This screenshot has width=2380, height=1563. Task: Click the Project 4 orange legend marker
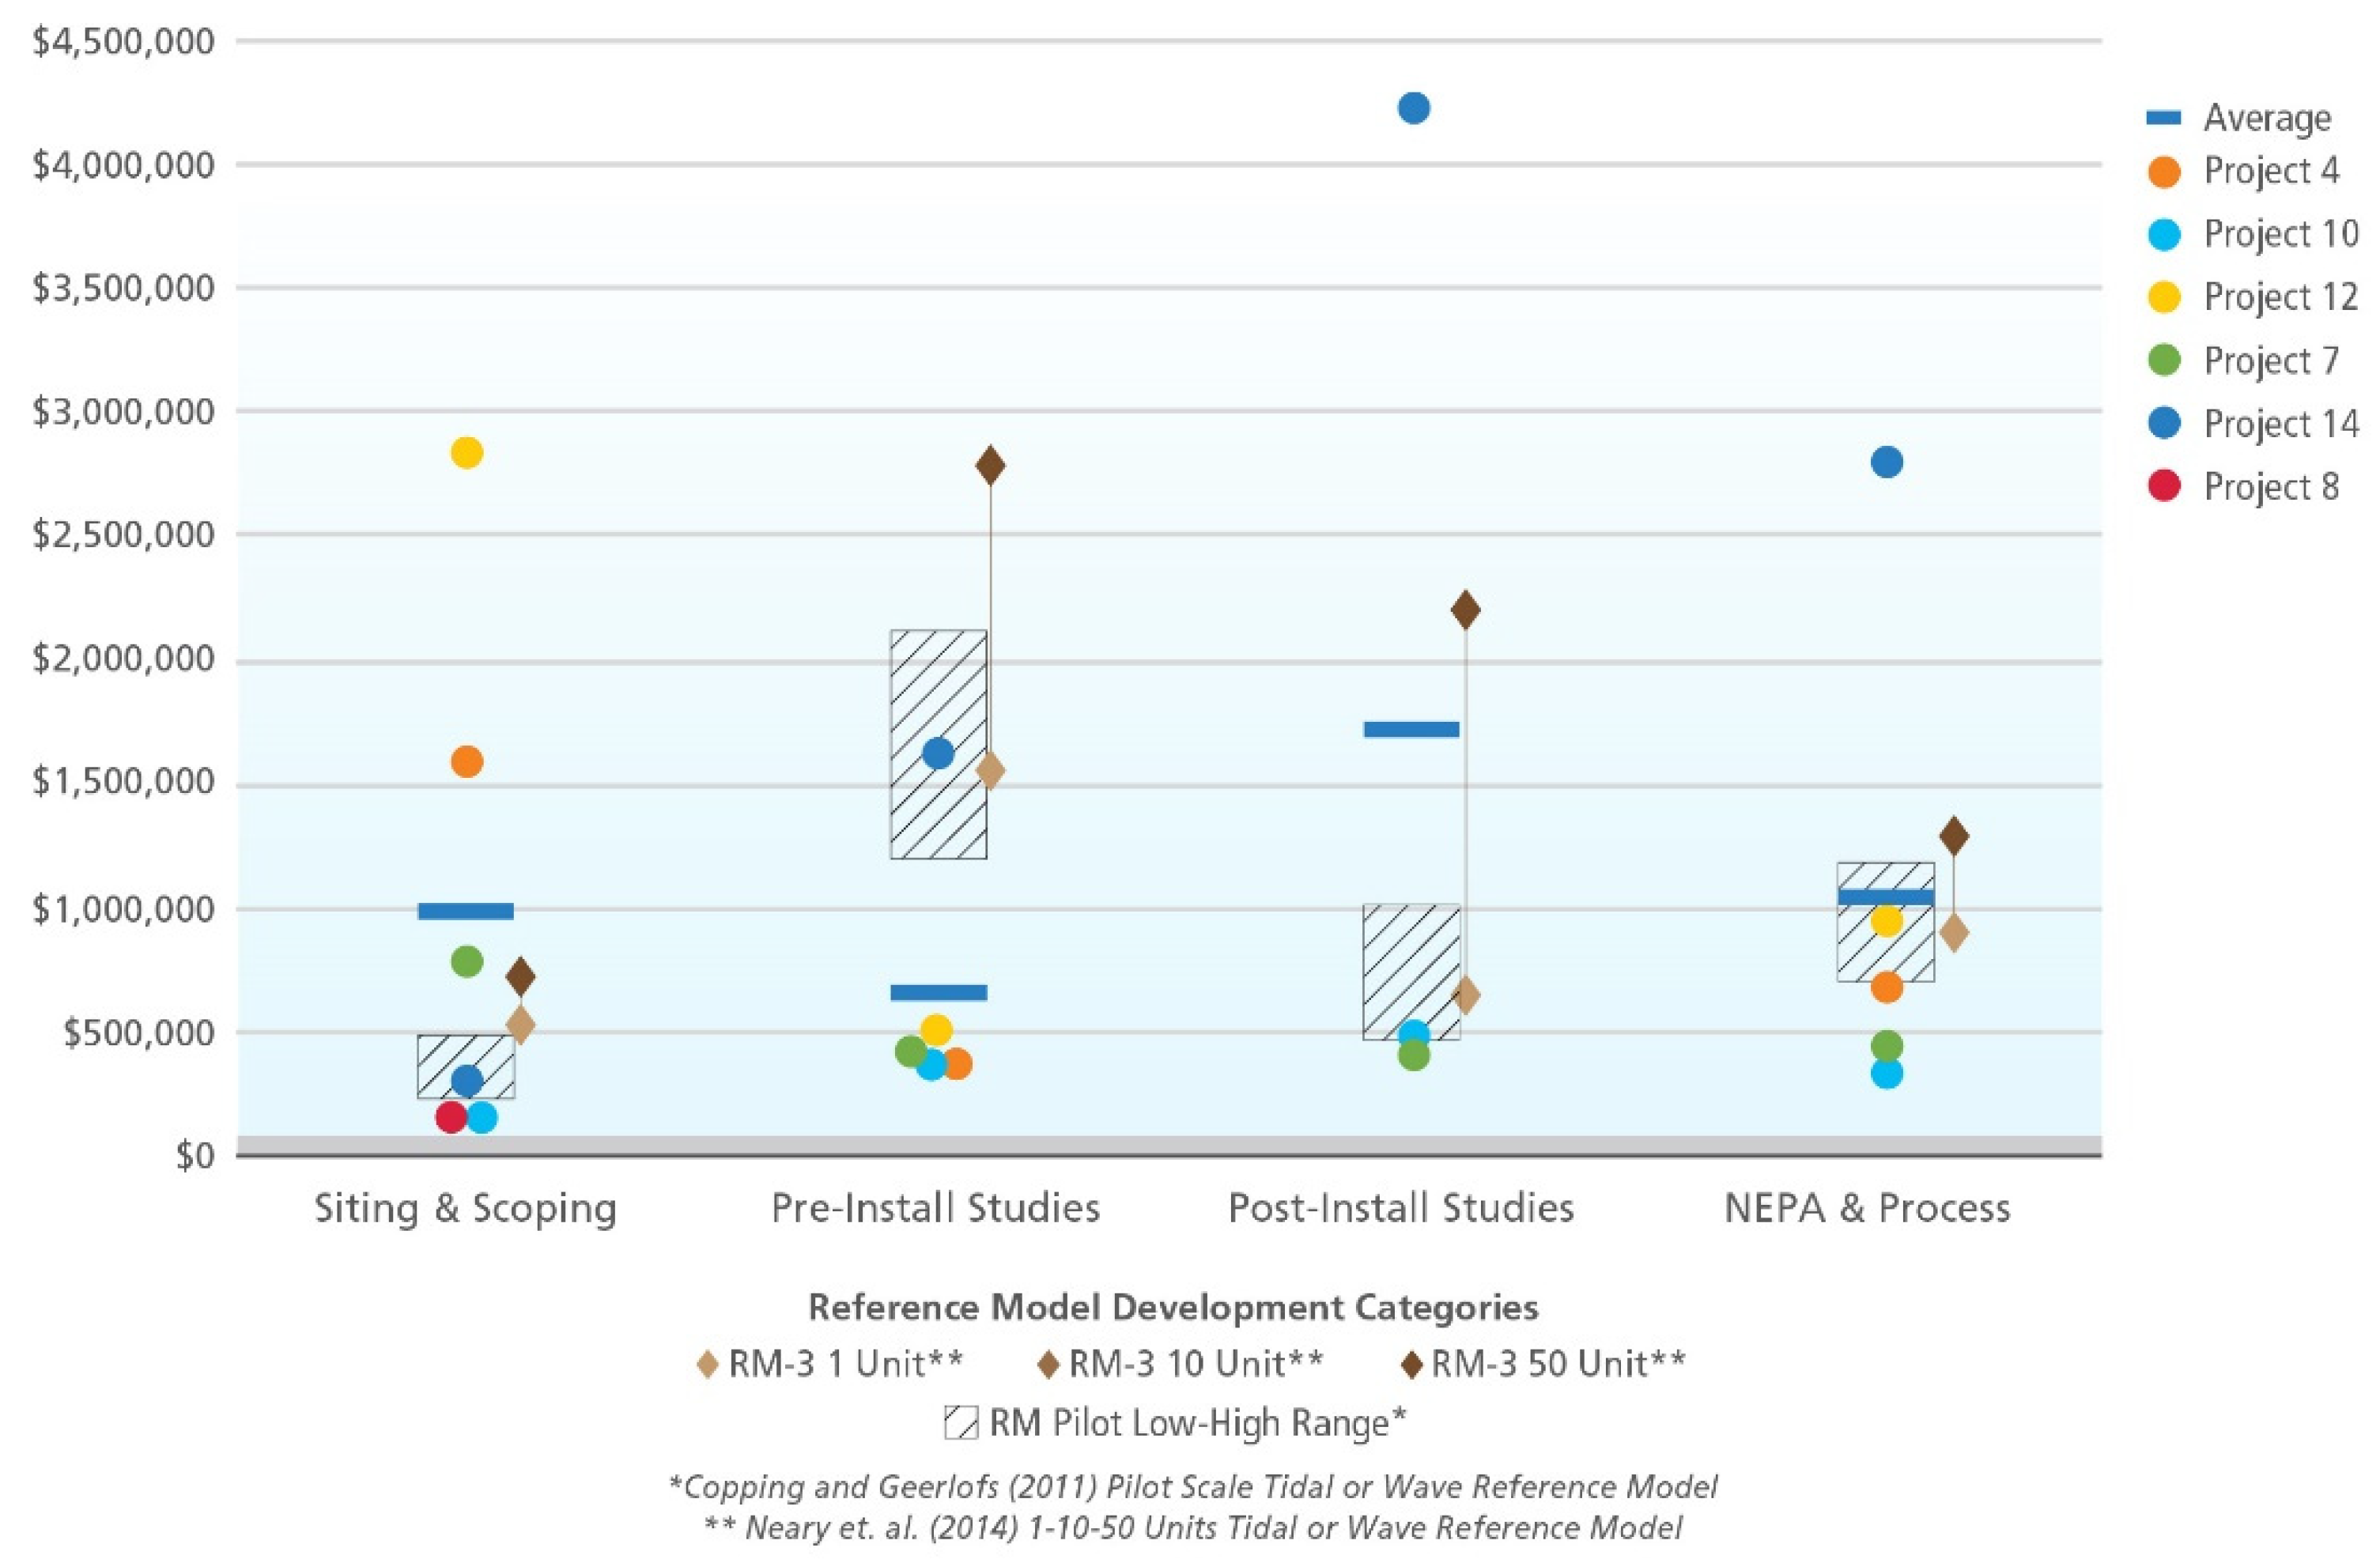[2164, 172]
